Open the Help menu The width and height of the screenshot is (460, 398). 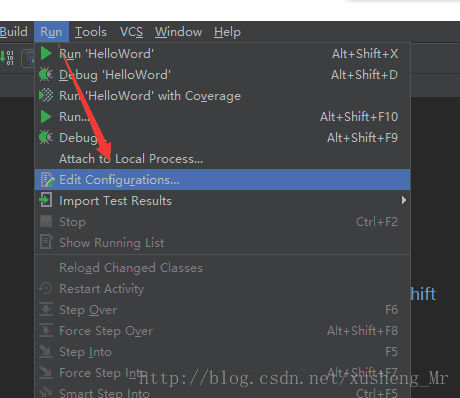click(x=227, y=32)
